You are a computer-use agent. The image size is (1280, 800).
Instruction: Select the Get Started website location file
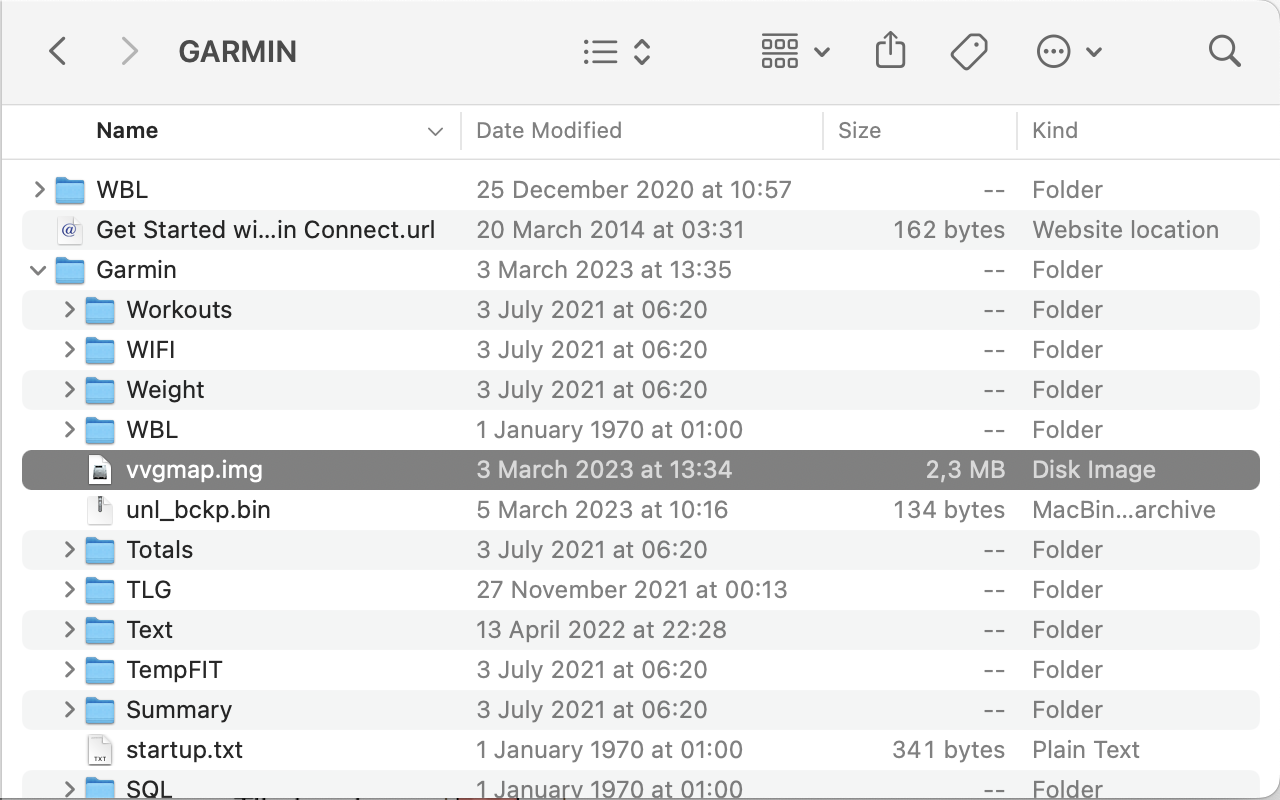(265, 230)
